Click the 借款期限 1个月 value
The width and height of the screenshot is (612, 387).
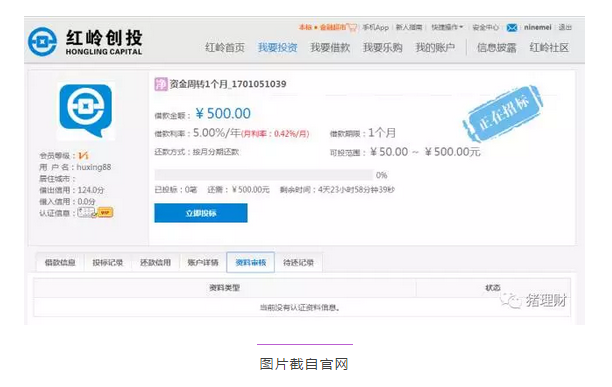(382, 133)
